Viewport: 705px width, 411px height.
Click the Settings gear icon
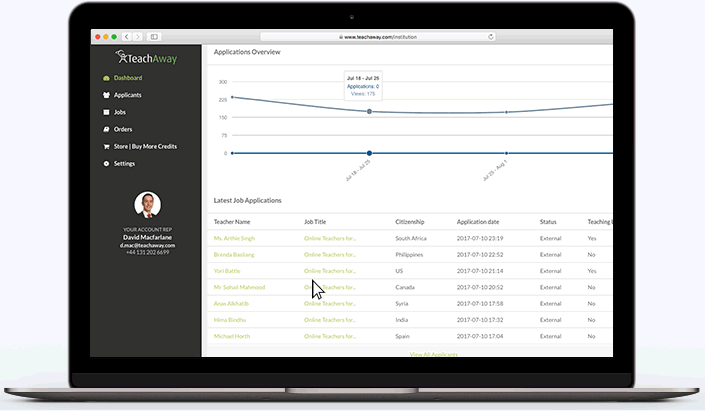(106, 164)
